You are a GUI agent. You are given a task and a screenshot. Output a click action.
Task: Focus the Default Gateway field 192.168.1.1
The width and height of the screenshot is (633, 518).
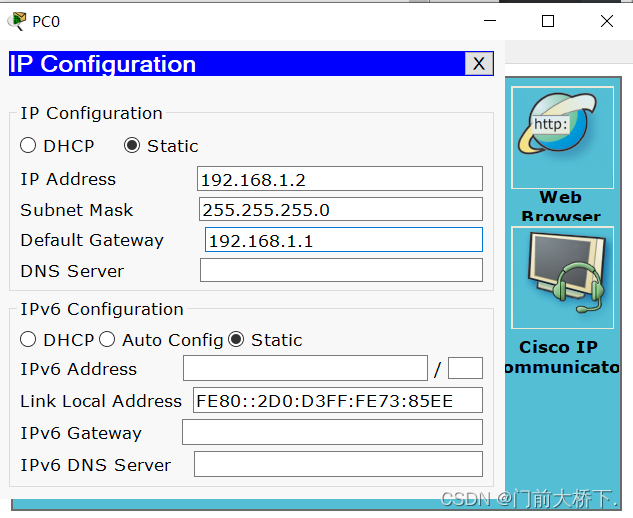pos(344,240)
